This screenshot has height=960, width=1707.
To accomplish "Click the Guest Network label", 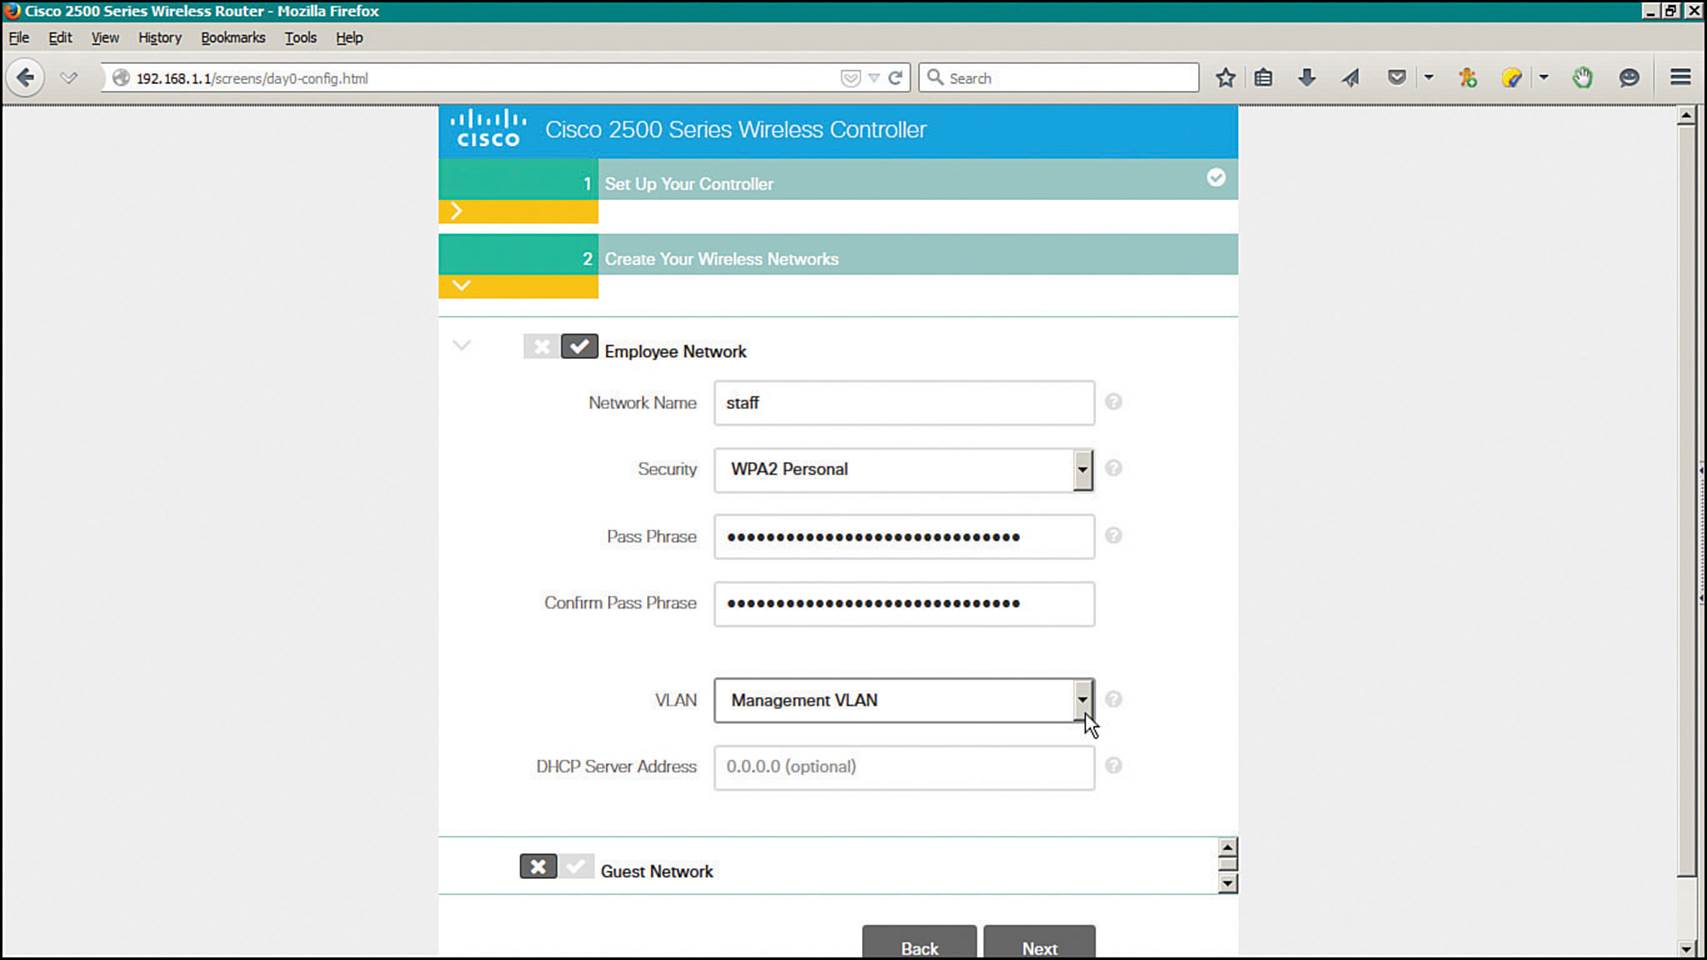I will pyautogui.click(x=657, y=871).
